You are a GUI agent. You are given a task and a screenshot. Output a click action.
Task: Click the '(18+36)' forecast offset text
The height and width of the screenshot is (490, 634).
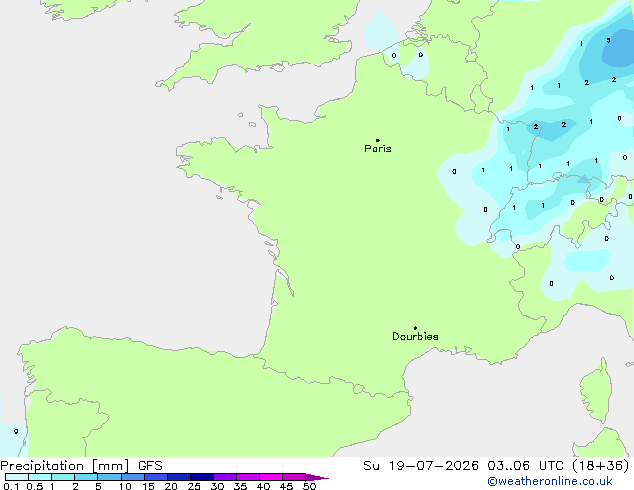601,466
